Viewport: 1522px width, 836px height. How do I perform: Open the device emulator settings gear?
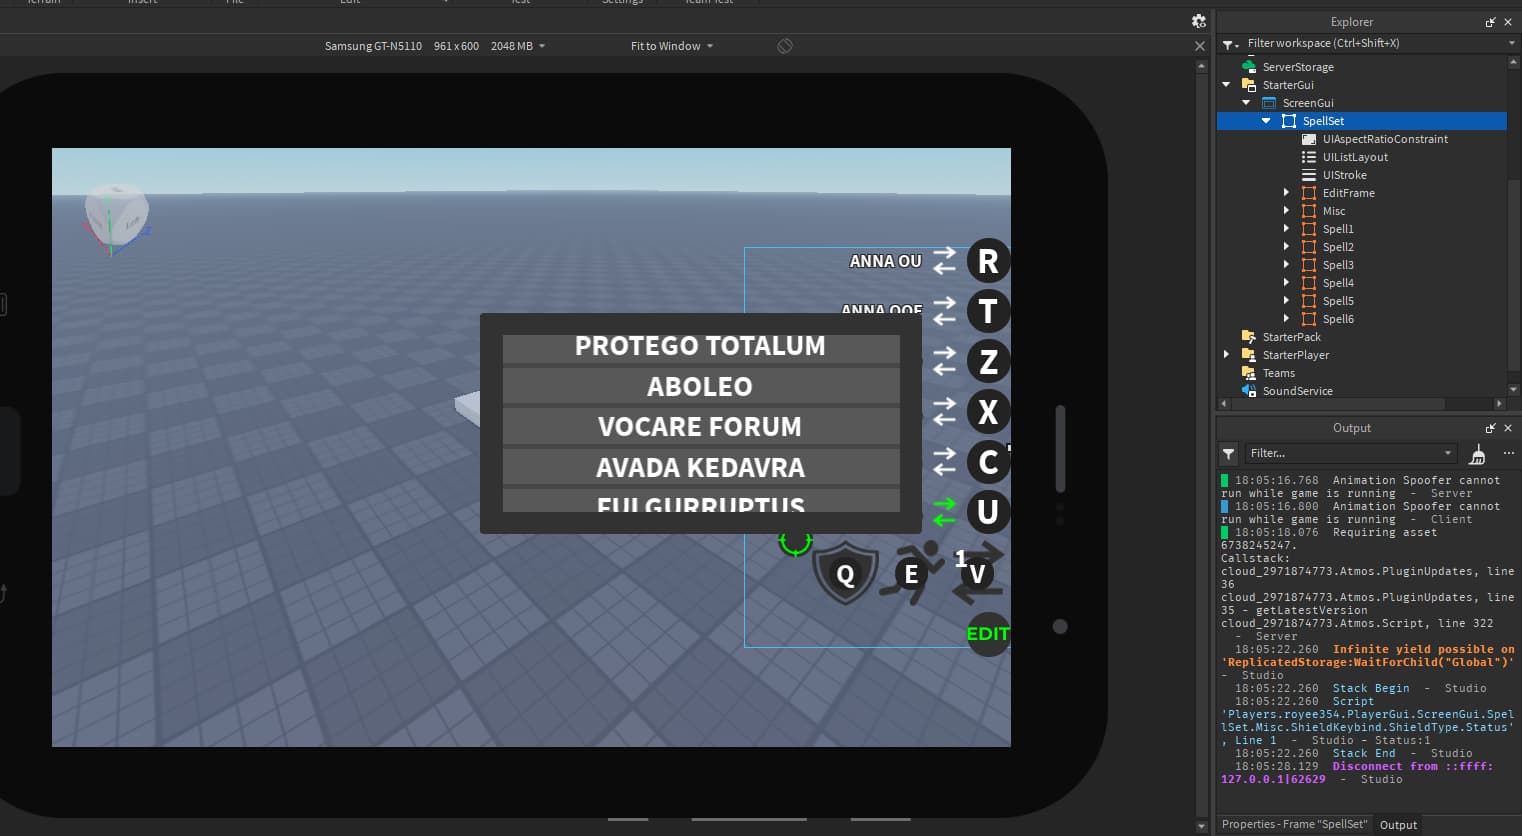click(x=1199, y=21)
